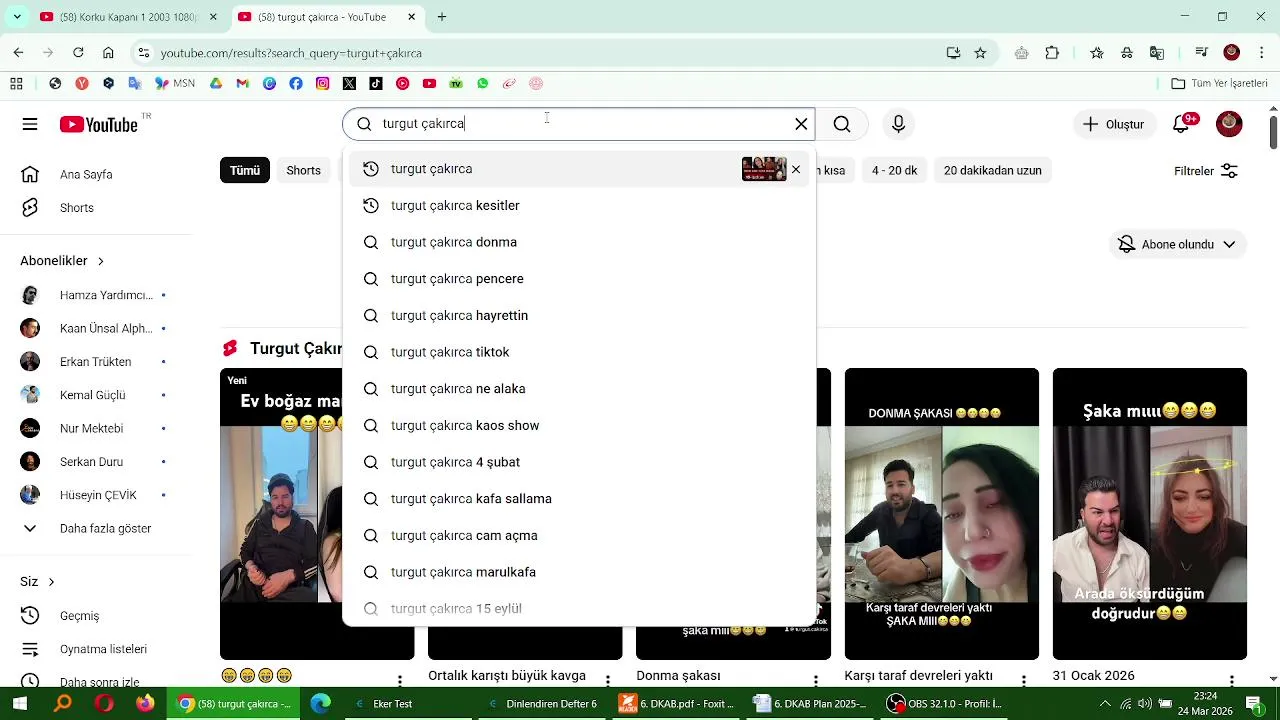The height and width of the screenshot is (720, 1280).
Task: Run search with the magnifier button
Action: click(842, 124)
